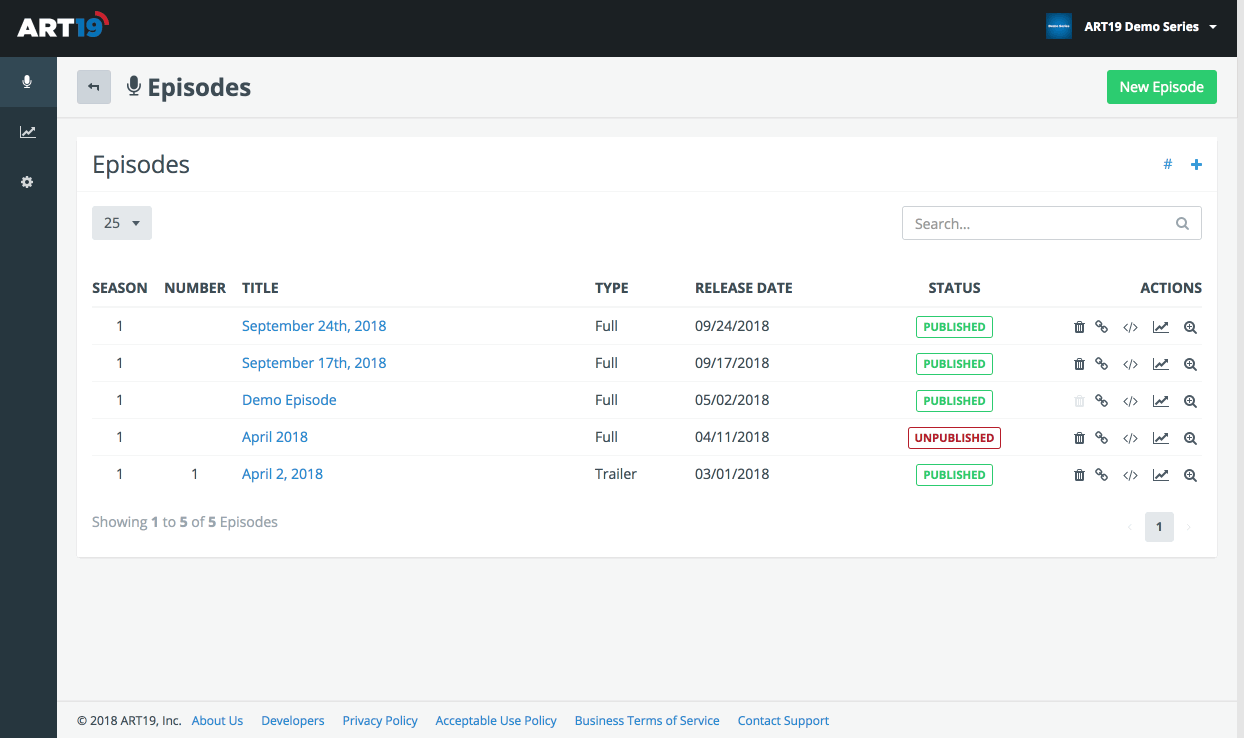Screen dimensions: 1244x738
Task: Sort table by Title column header
Action: (x=260, y=288)
